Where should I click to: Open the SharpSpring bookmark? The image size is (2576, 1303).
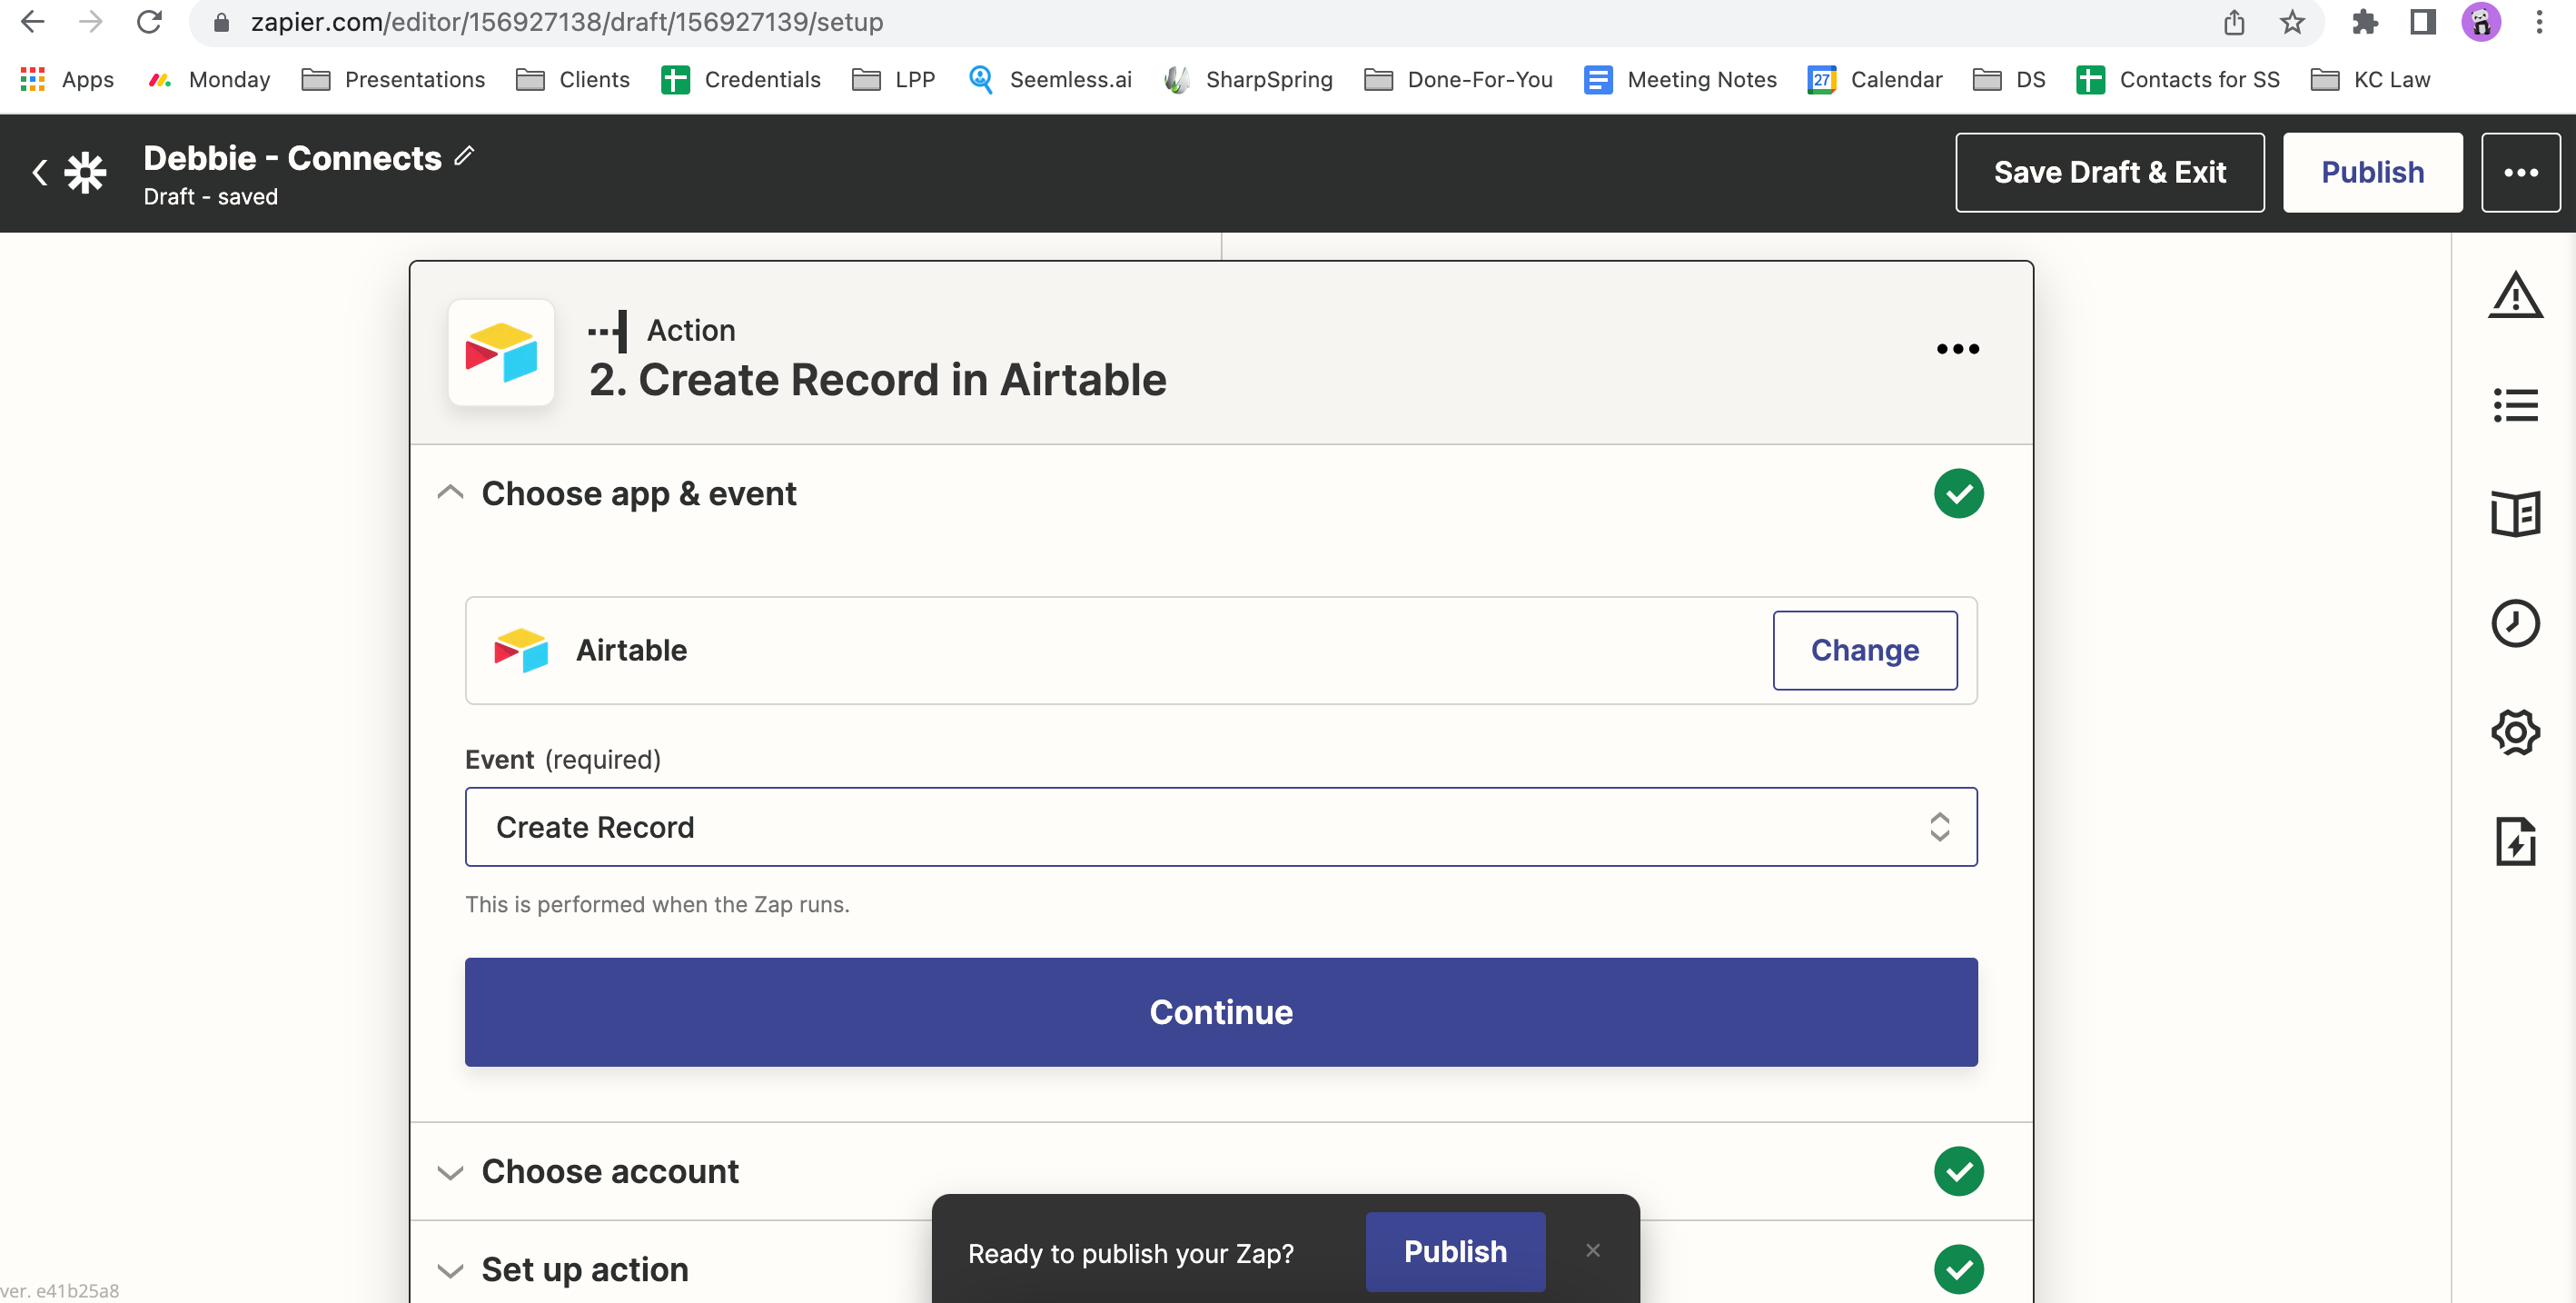pyautogui.click(x=1249, y=79)
